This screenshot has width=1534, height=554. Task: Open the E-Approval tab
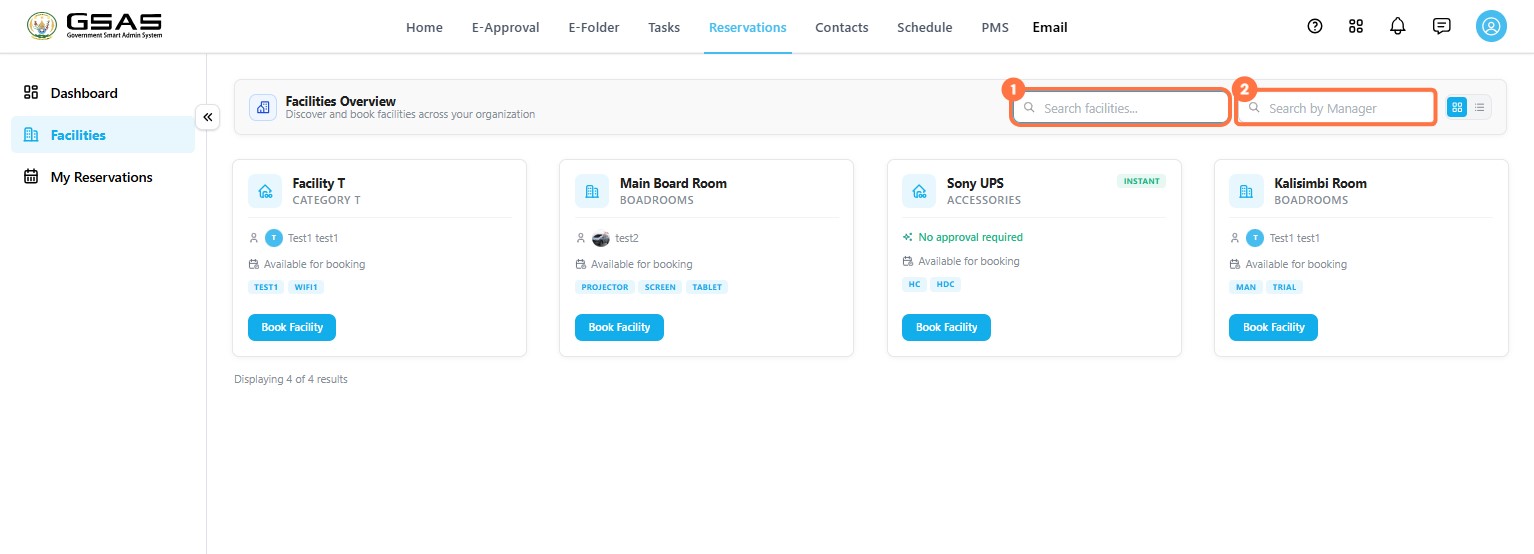coord(505,27)
